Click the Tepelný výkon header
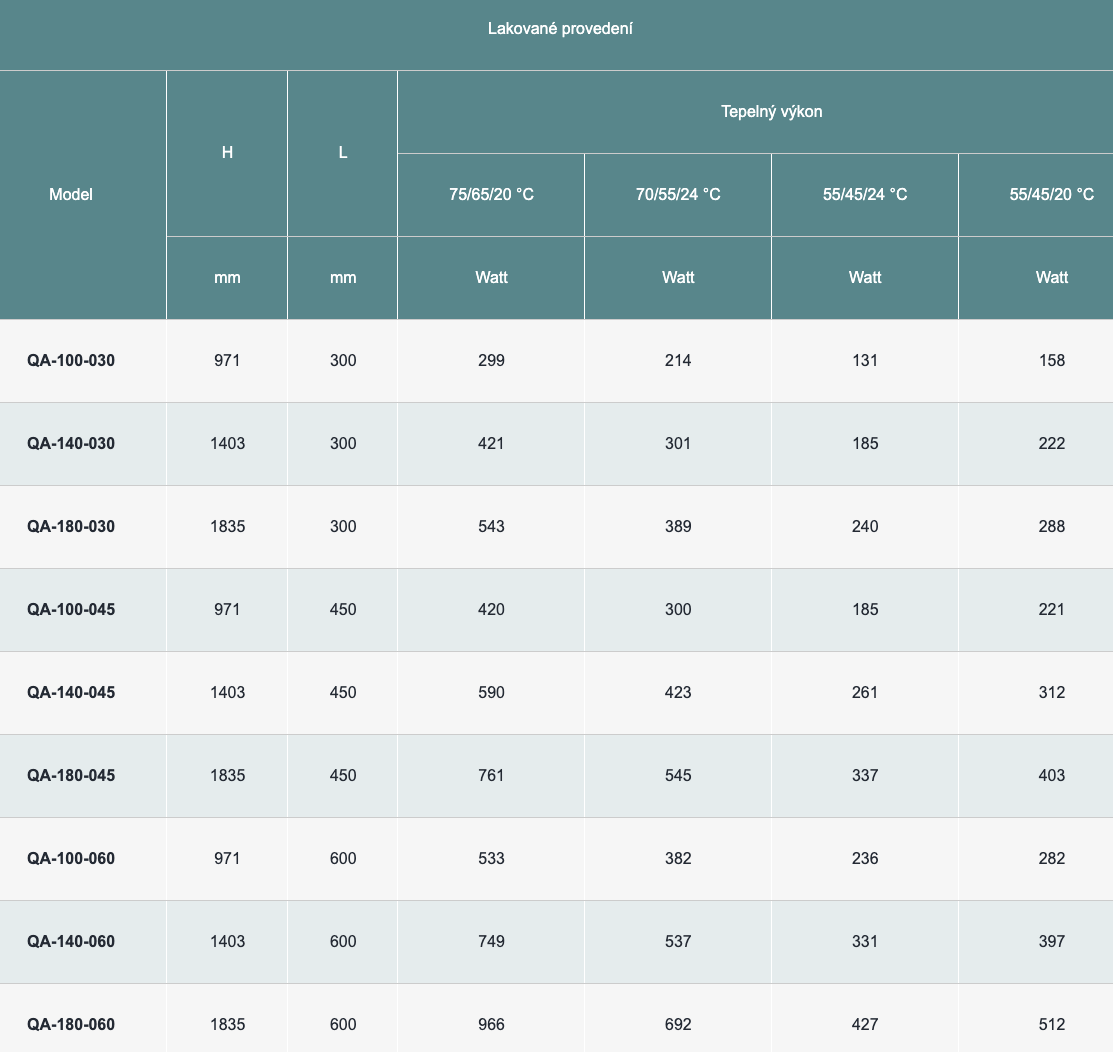This screenshot has height=1052, width=1113. pyautogui.click(x=771, y=111)
